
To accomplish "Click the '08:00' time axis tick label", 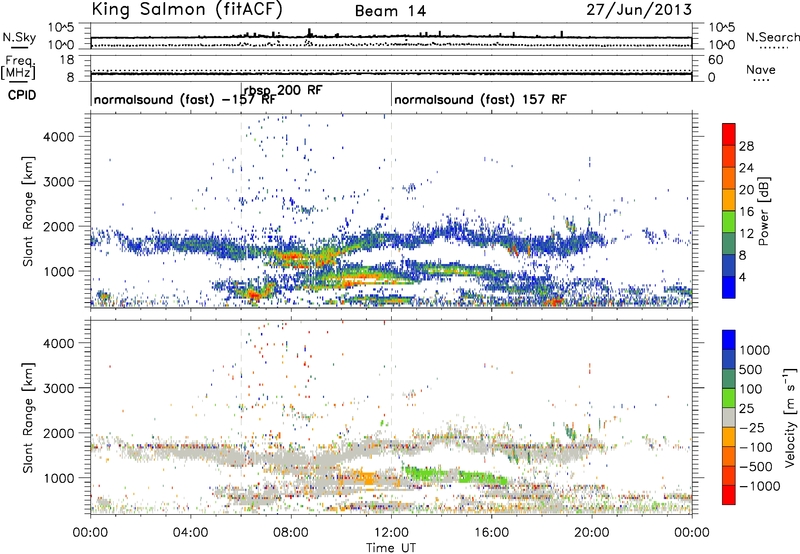I will tap(290, 533).
